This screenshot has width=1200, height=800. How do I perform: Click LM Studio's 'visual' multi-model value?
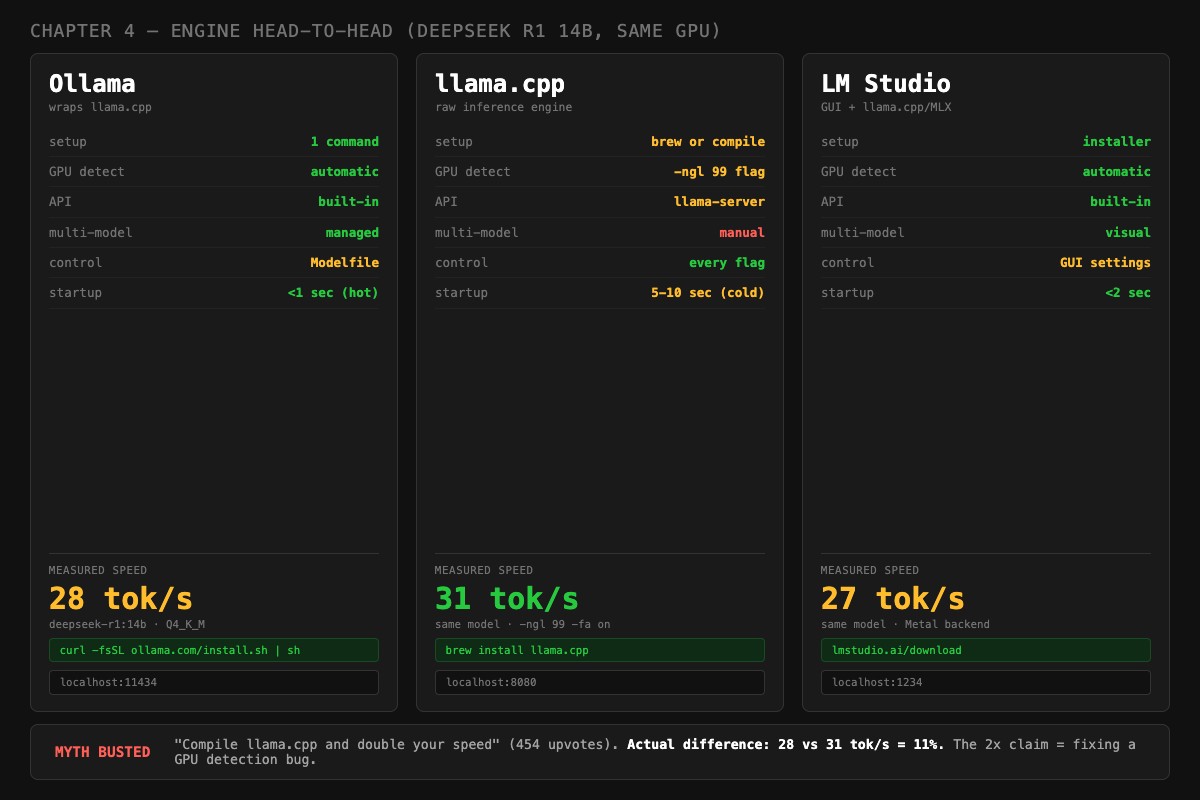pos(1128,233)
